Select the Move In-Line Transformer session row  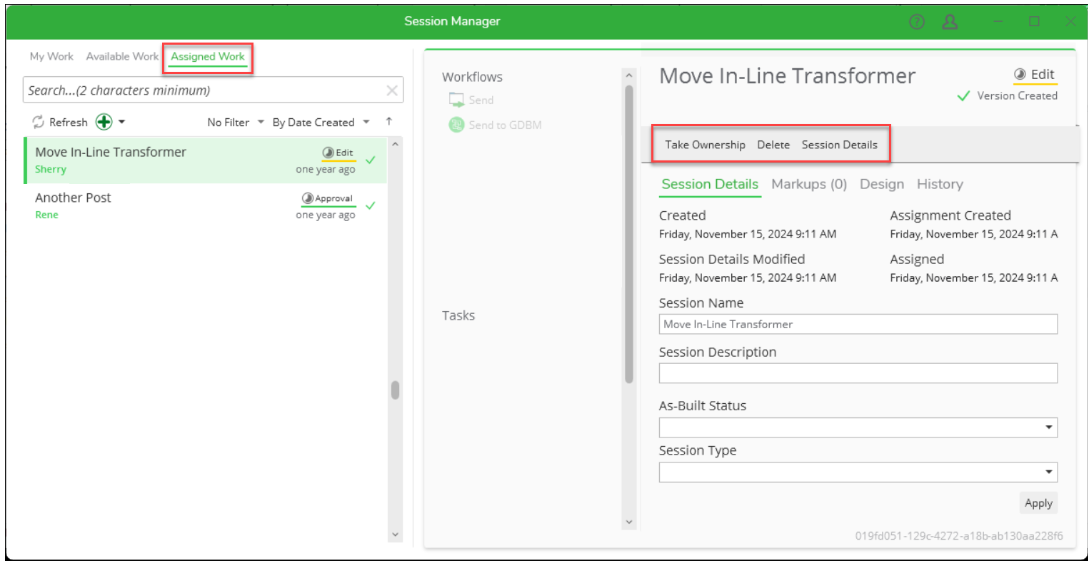pyautogui.click(x=205, y=160)
